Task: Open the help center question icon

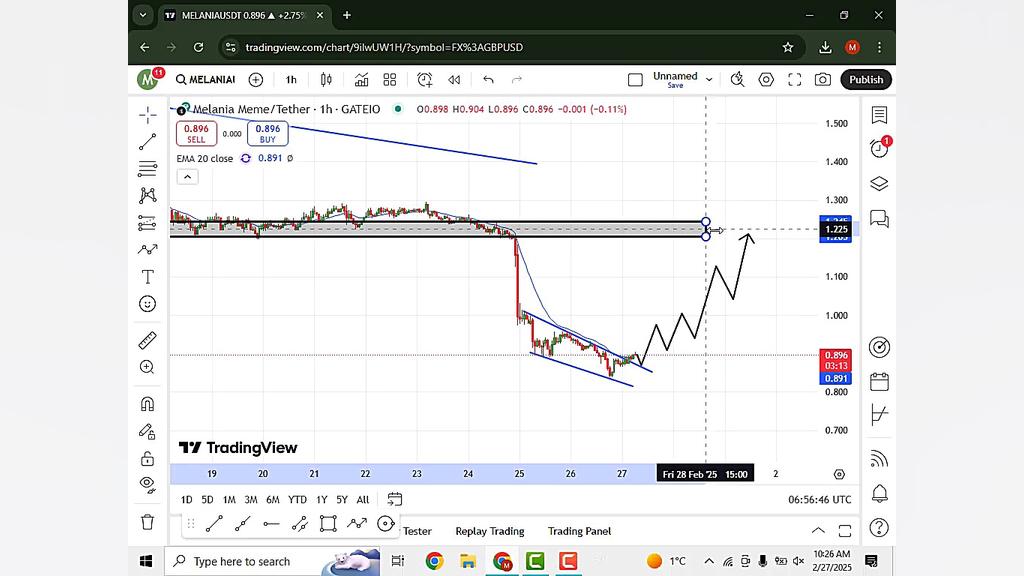Action: 879,527
